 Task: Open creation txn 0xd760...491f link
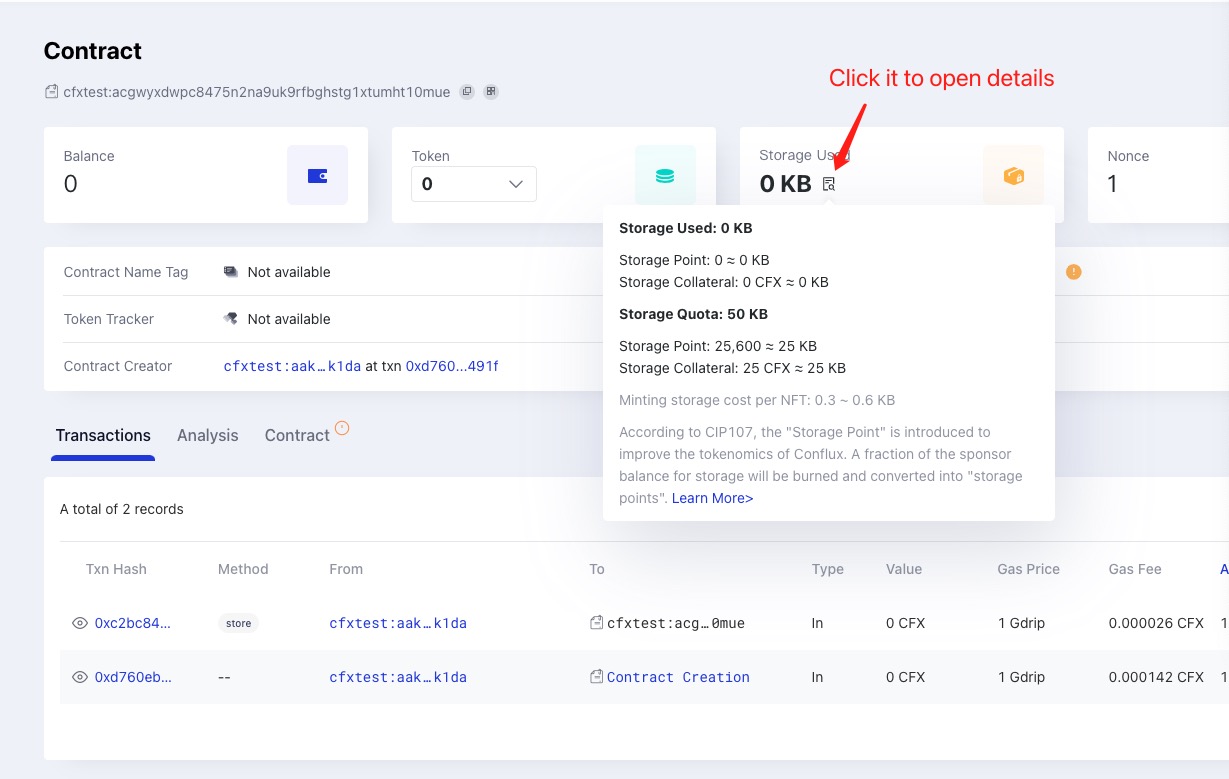click(451, 366)
